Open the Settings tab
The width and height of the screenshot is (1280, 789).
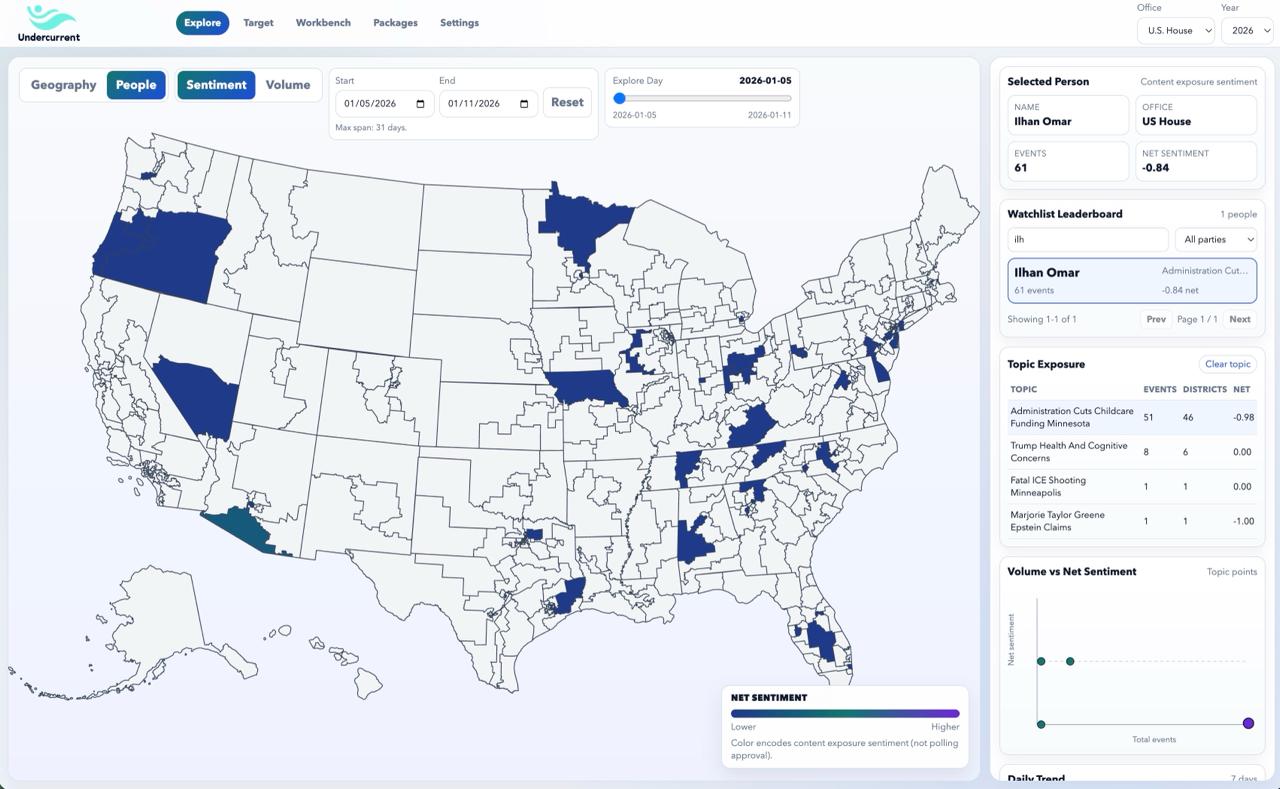(x=459, y=22)
